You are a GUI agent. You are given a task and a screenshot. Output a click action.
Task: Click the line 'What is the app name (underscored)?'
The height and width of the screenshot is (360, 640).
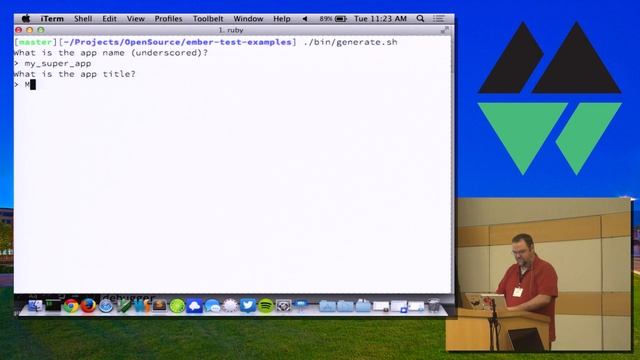tap(111, 53)
